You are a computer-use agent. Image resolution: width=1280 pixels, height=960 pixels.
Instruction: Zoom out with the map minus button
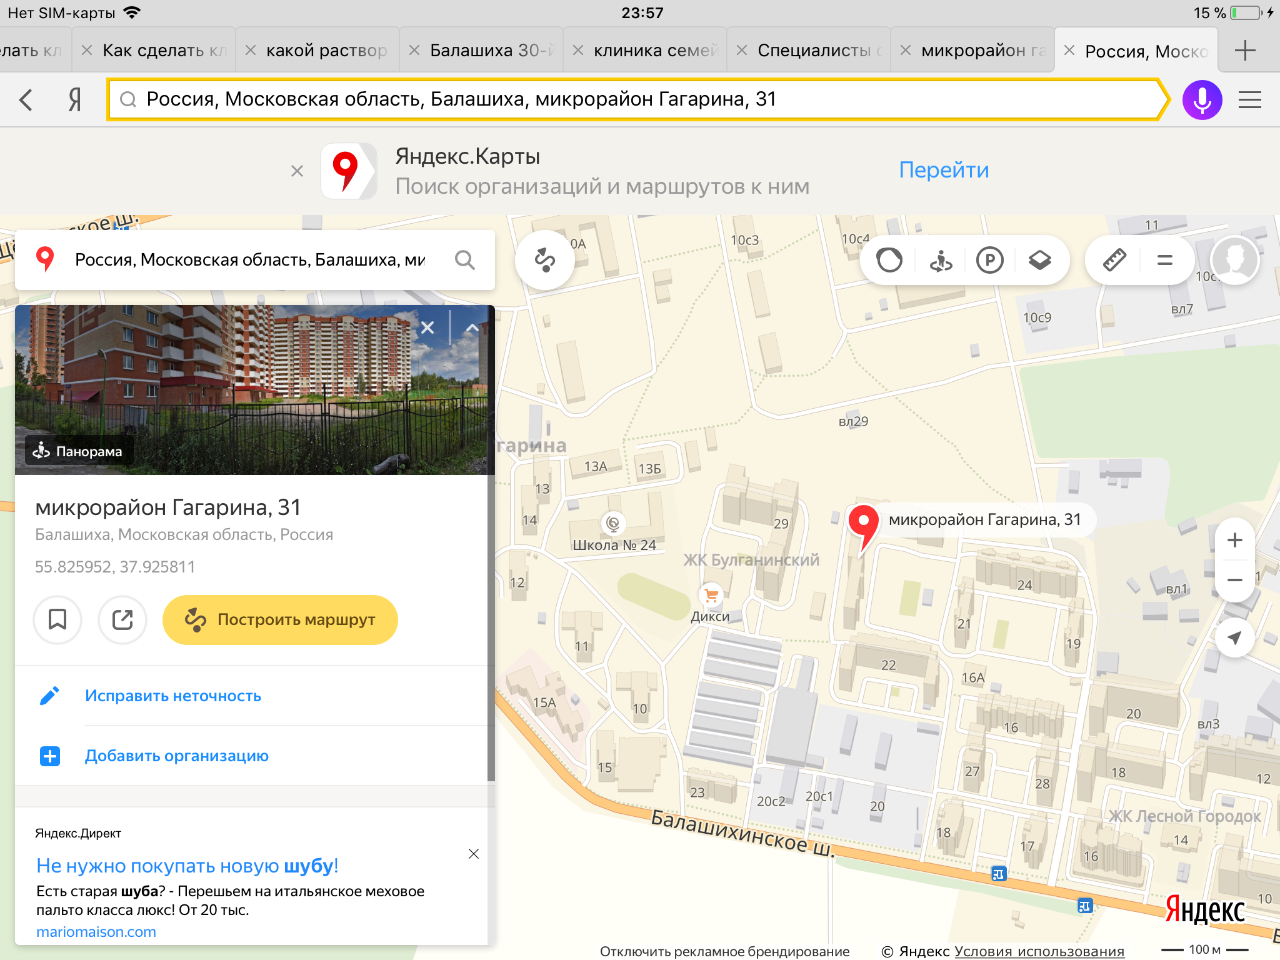tap(1235, 580)
